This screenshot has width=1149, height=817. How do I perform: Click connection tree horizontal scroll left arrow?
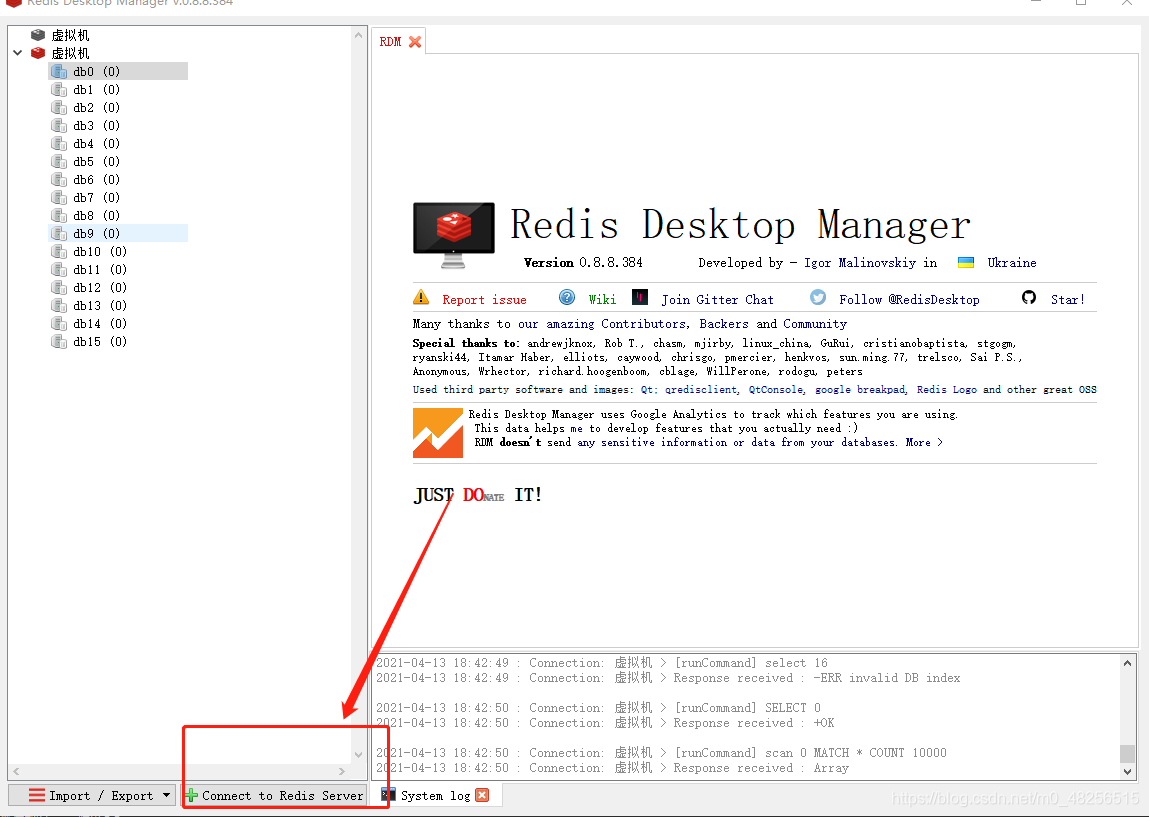(x=16, y=772)
